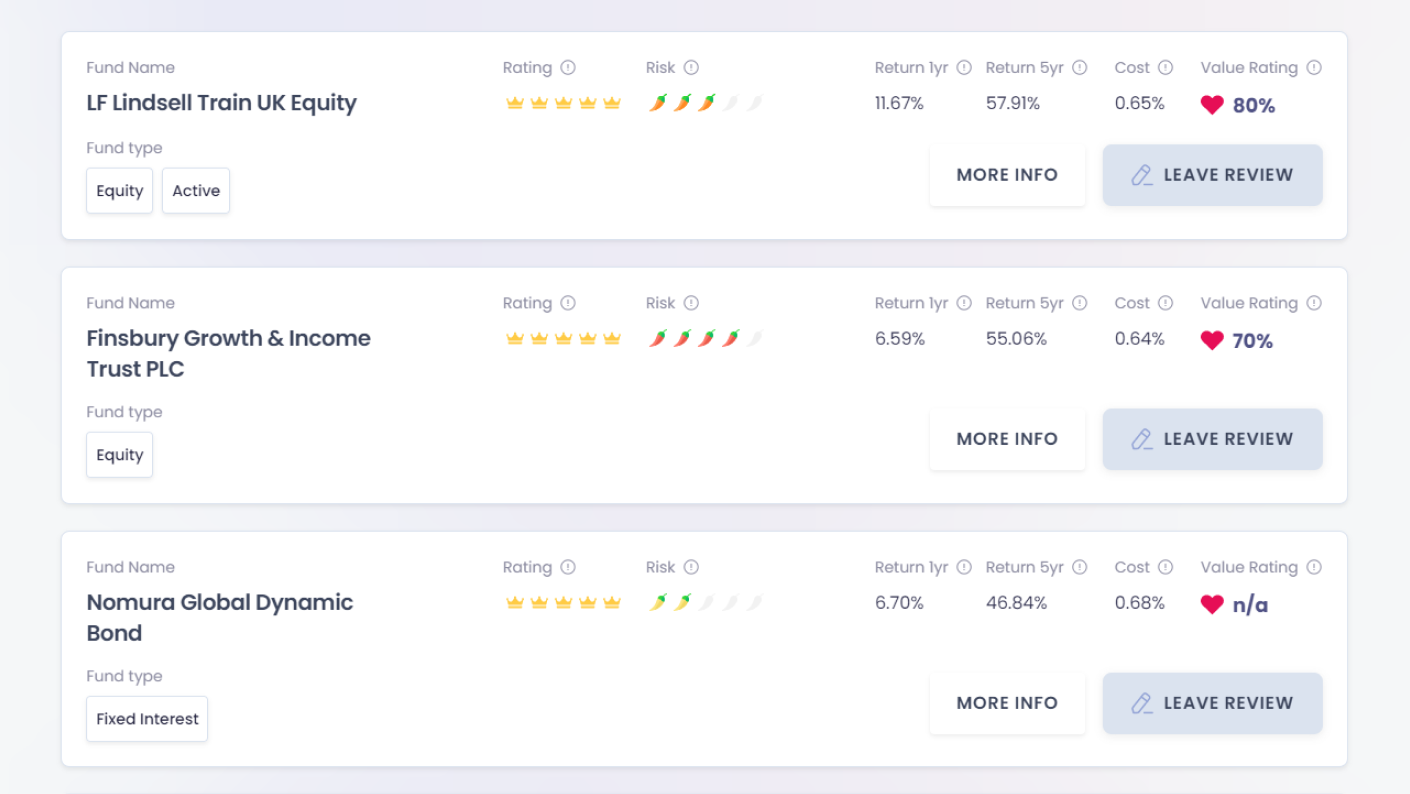1410x794 pixels.
Task: Click the Rating info icon for LF Lindsell Train
Action: (x=568, y=68)
